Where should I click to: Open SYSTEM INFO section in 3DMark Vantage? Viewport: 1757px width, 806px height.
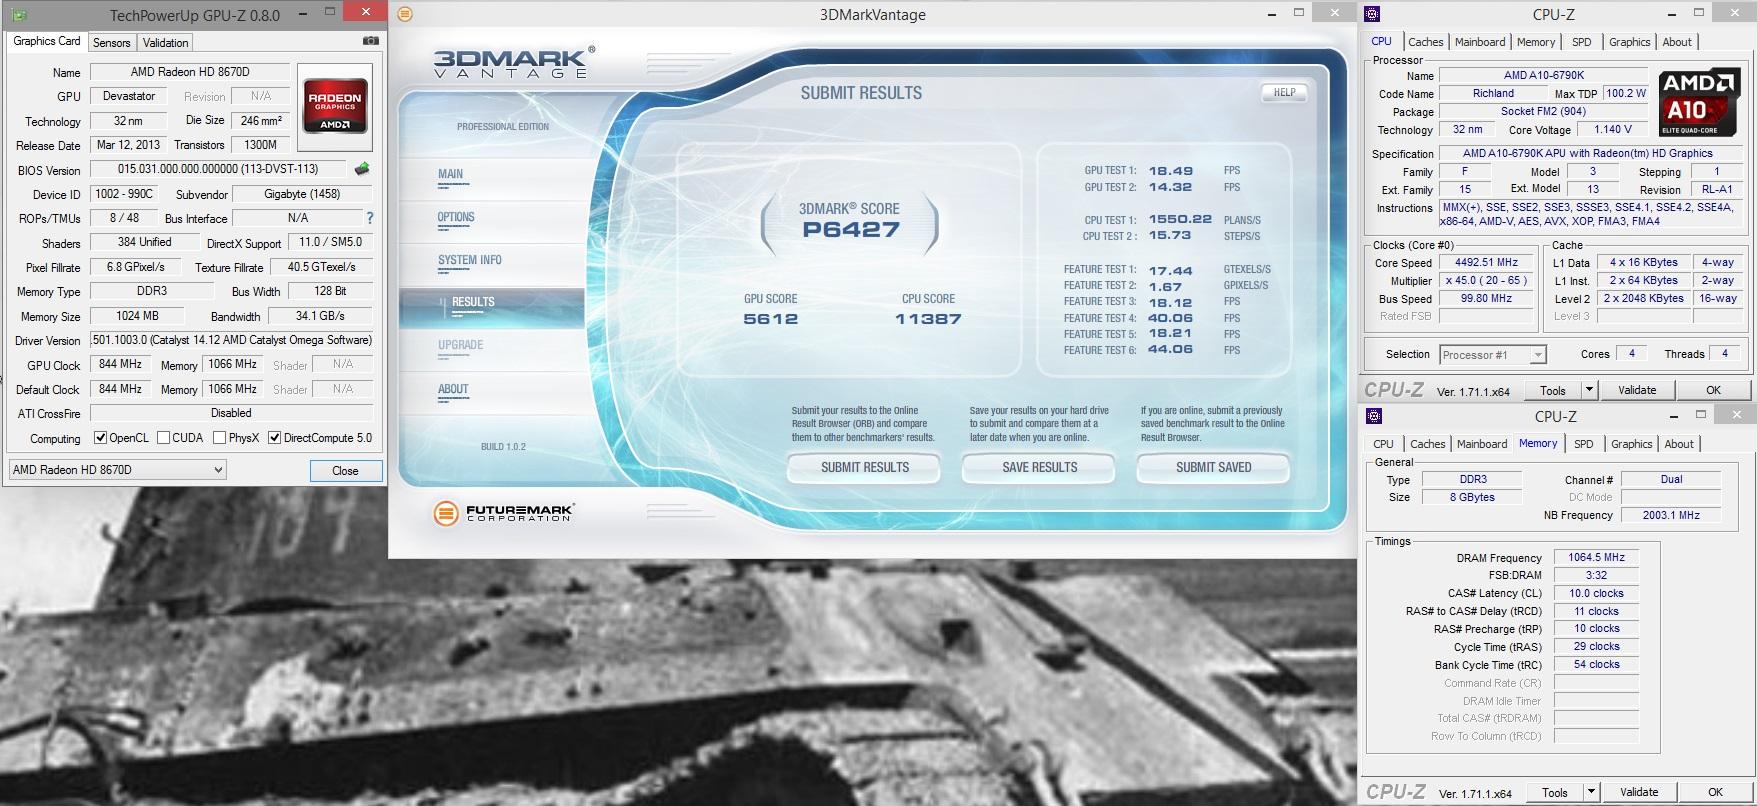click(470, 260)
